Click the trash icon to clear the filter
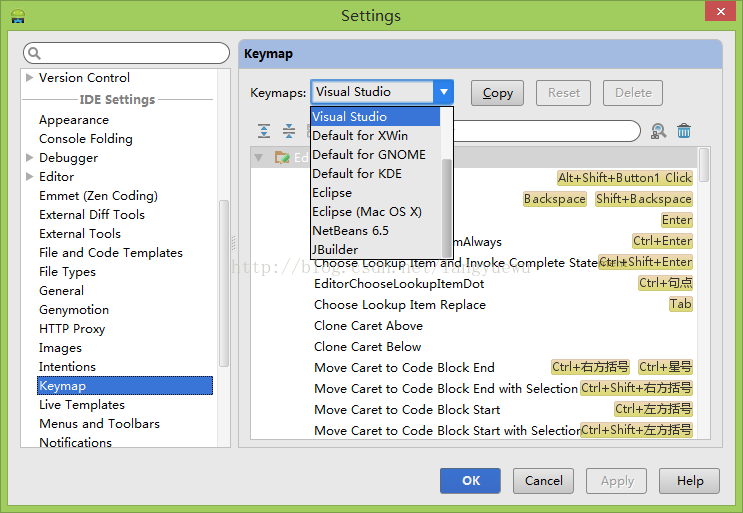Viewport: 743px width, 513px height. point(684,131)
